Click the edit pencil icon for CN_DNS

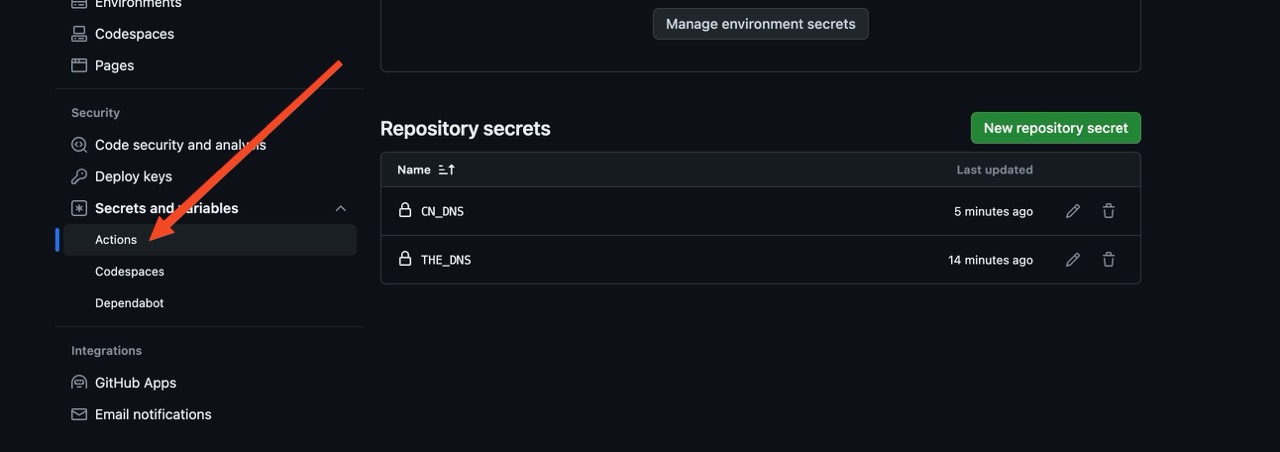[x=1073, y=211]
